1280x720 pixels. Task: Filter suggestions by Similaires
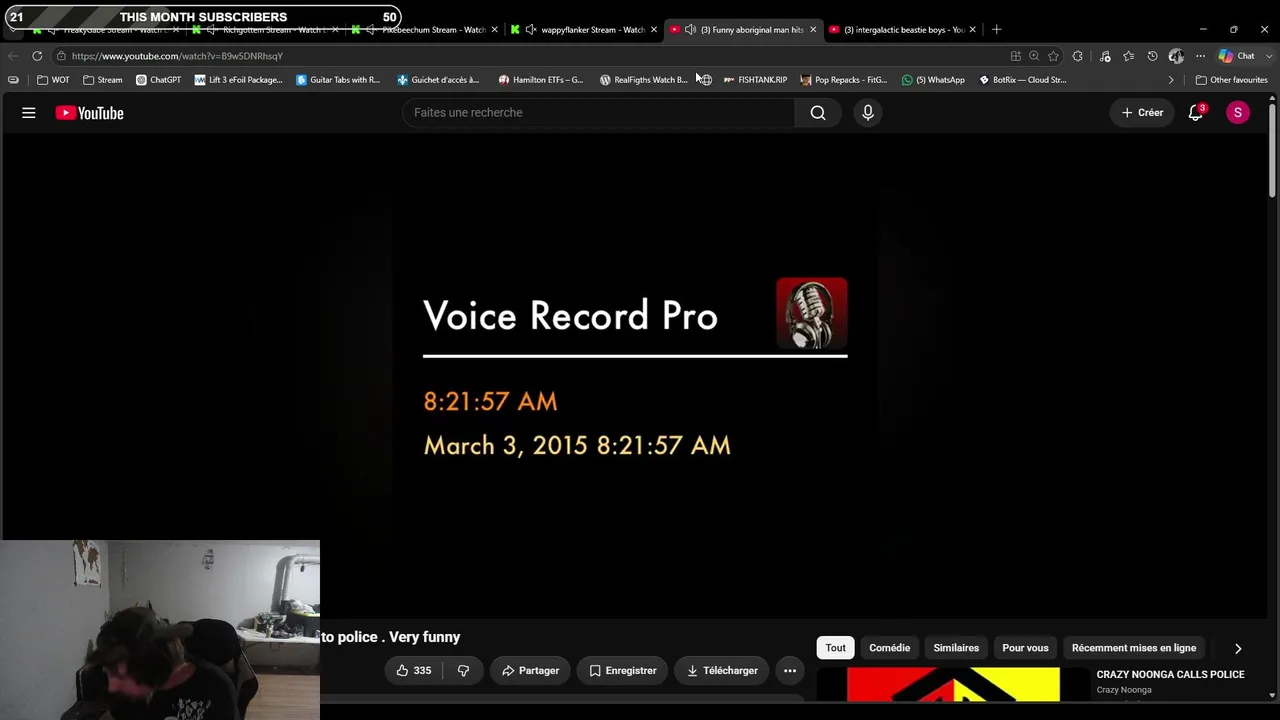tap(956, 648)
